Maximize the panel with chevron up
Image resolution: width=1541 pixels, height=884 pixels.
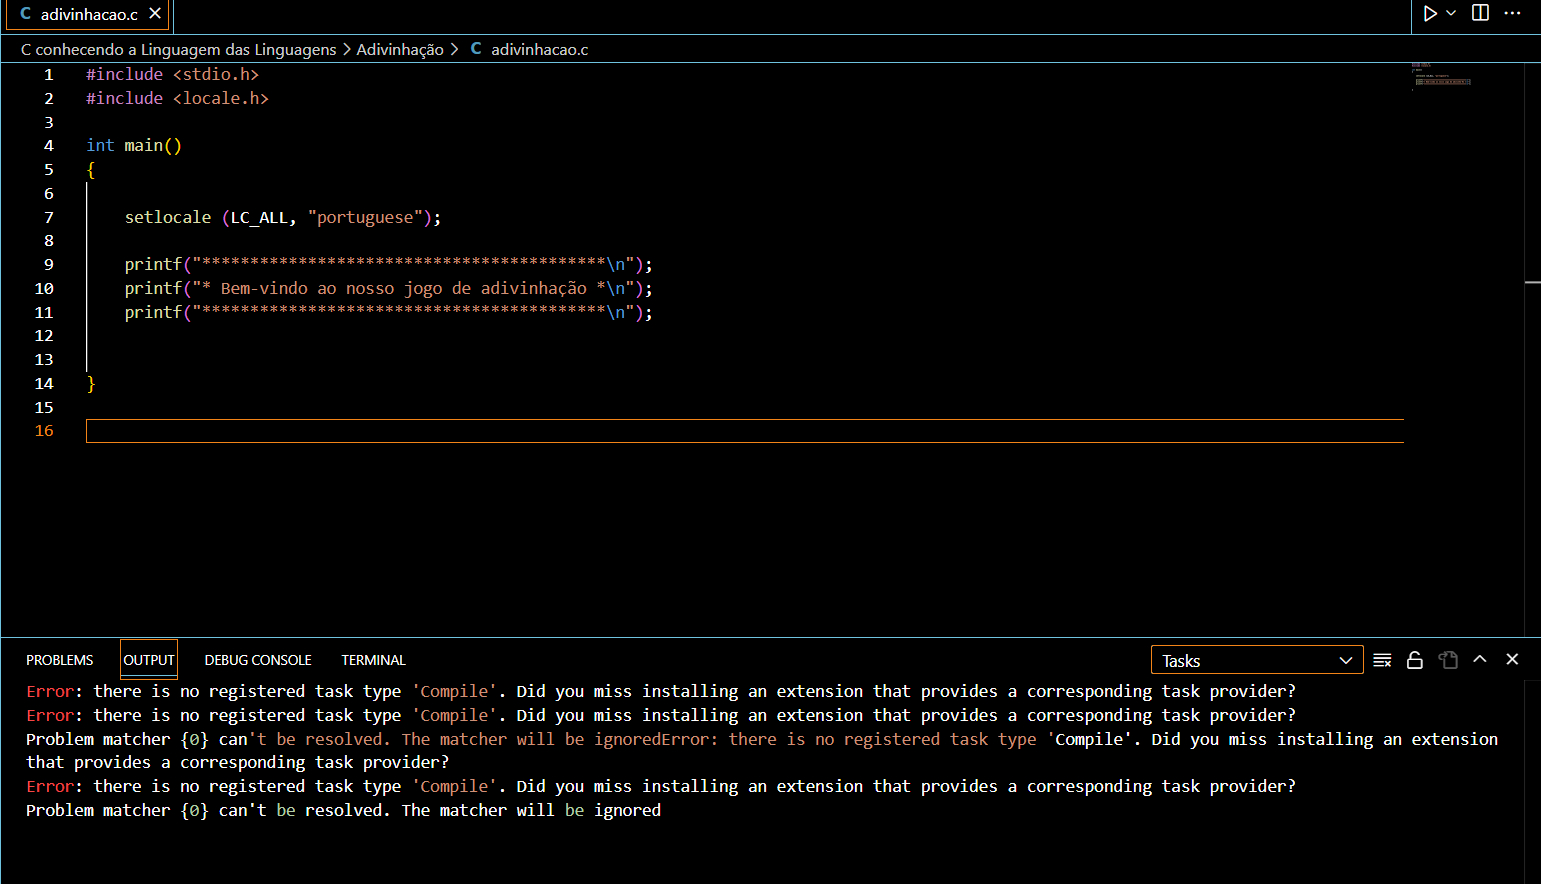pyautogui.click(x=1480, y=659)
